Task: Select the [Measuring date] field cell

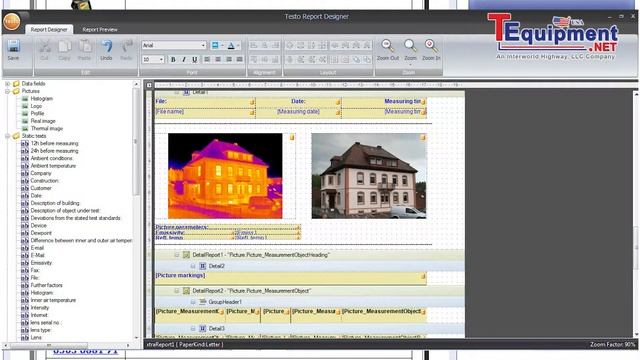Action: click(x=298, y=113)
